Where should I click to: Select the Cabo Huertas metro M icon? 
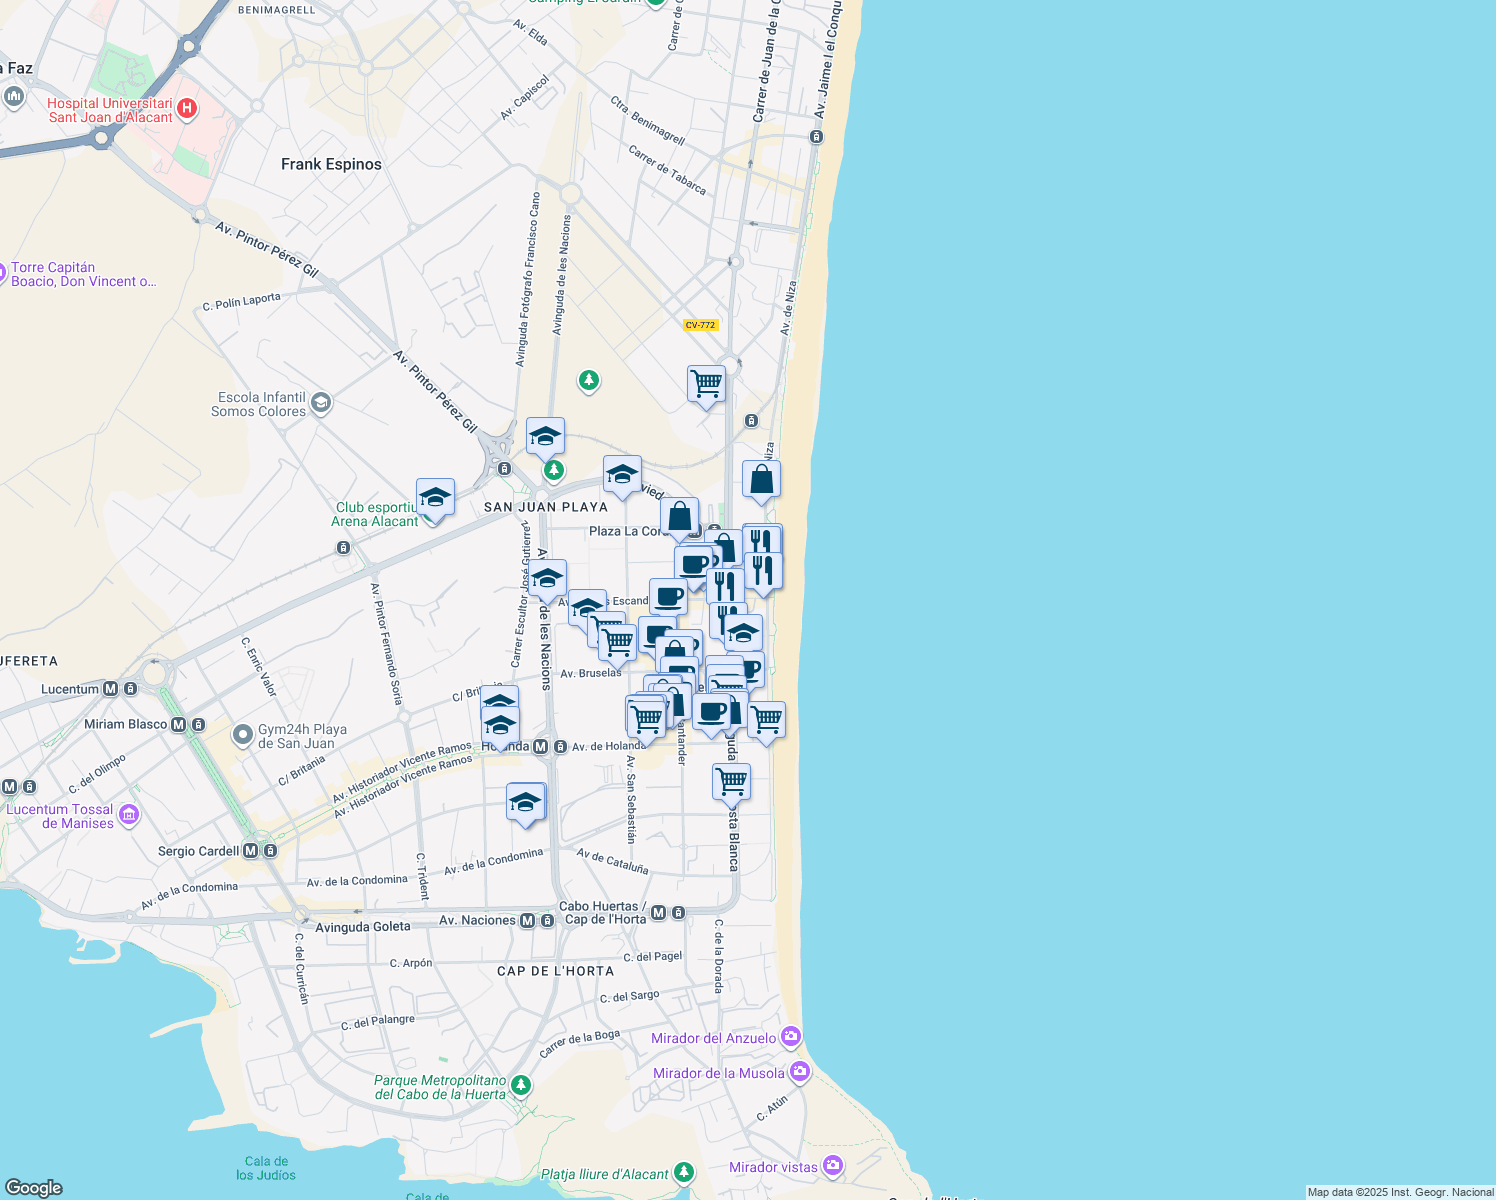(x=659, y=912)
